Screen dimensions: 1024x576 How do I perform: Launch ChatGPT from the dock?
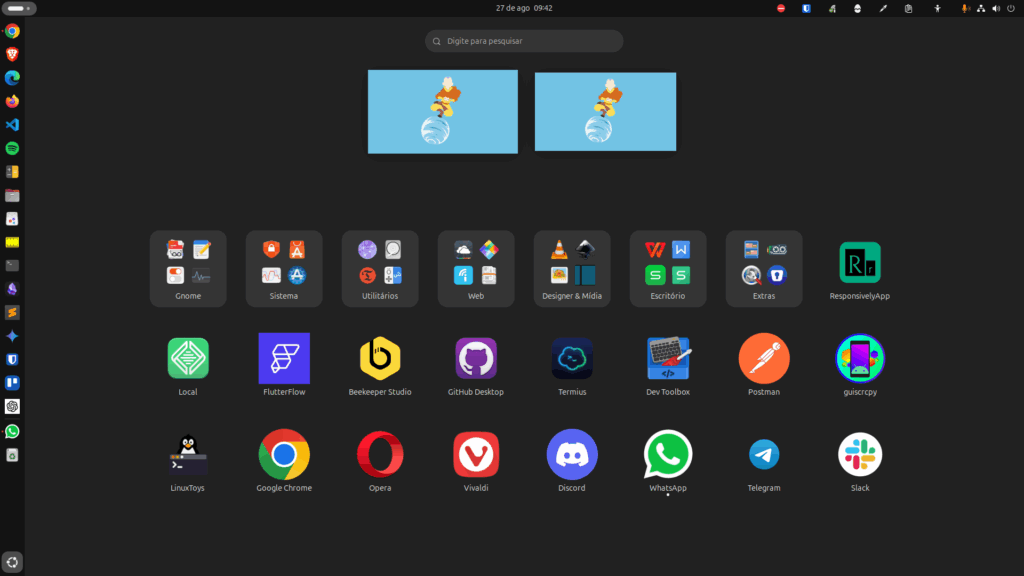point(12,406)
